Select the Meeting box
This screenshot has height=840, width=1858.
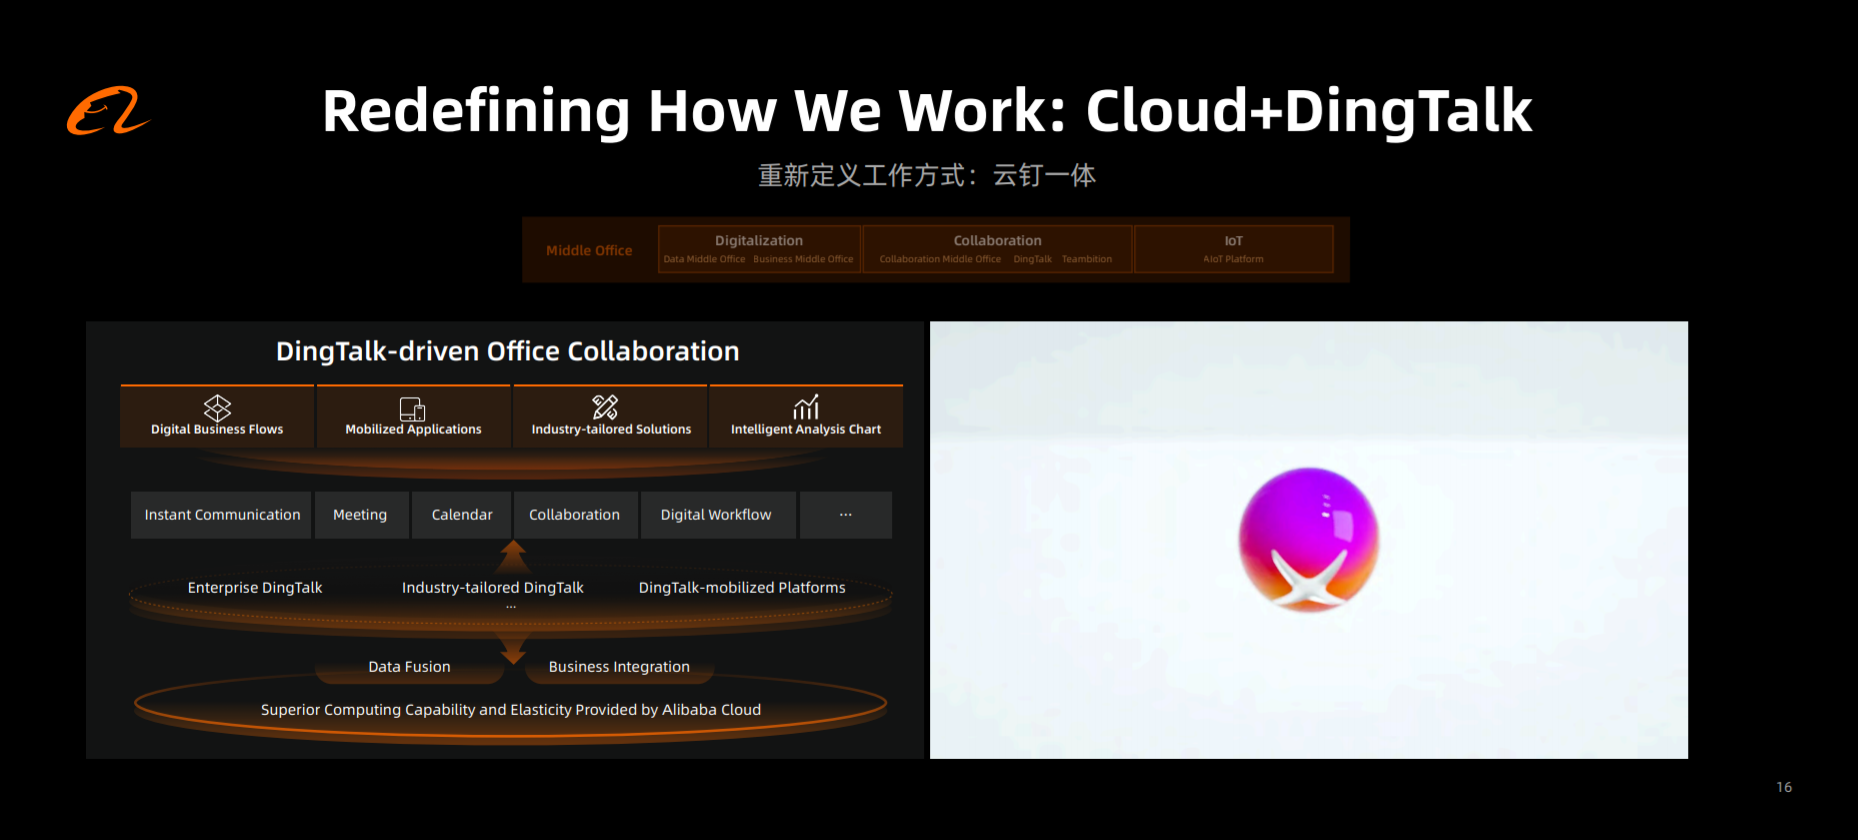coord(360,515)
